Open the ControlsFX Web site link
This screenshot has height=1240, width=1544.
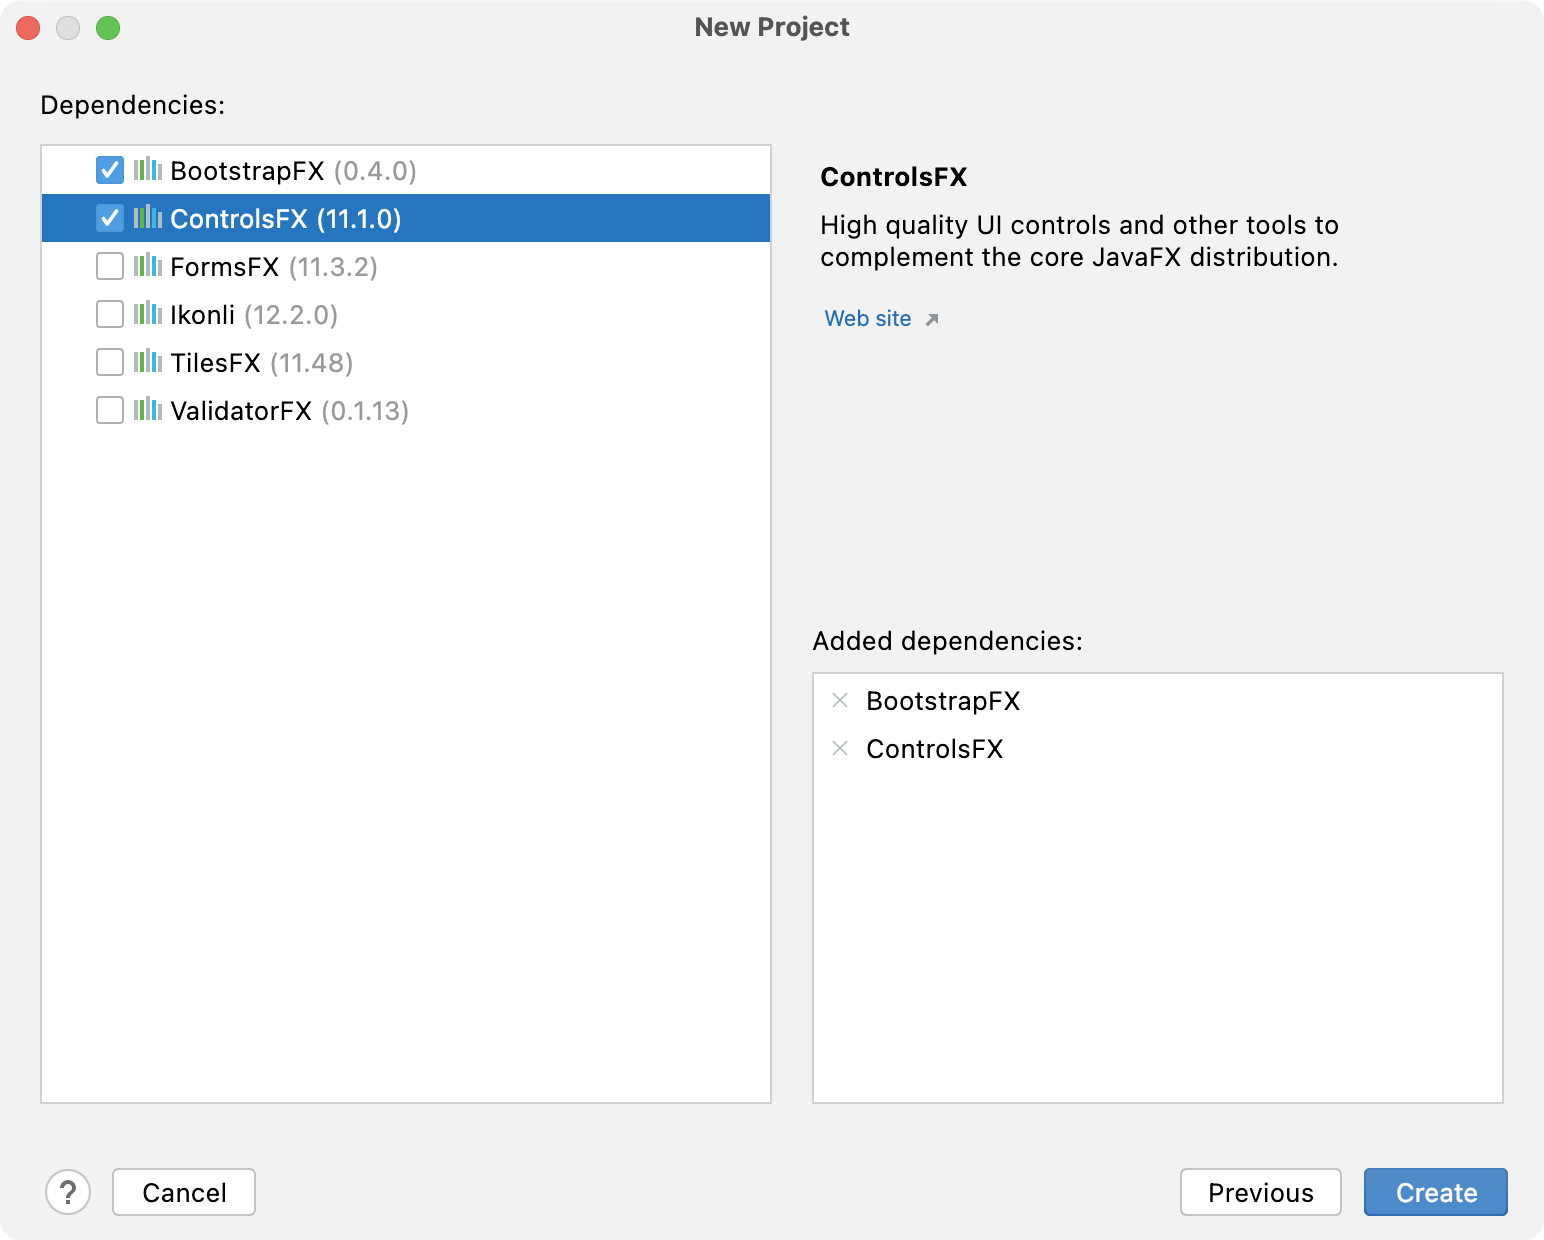coord(868,318)
